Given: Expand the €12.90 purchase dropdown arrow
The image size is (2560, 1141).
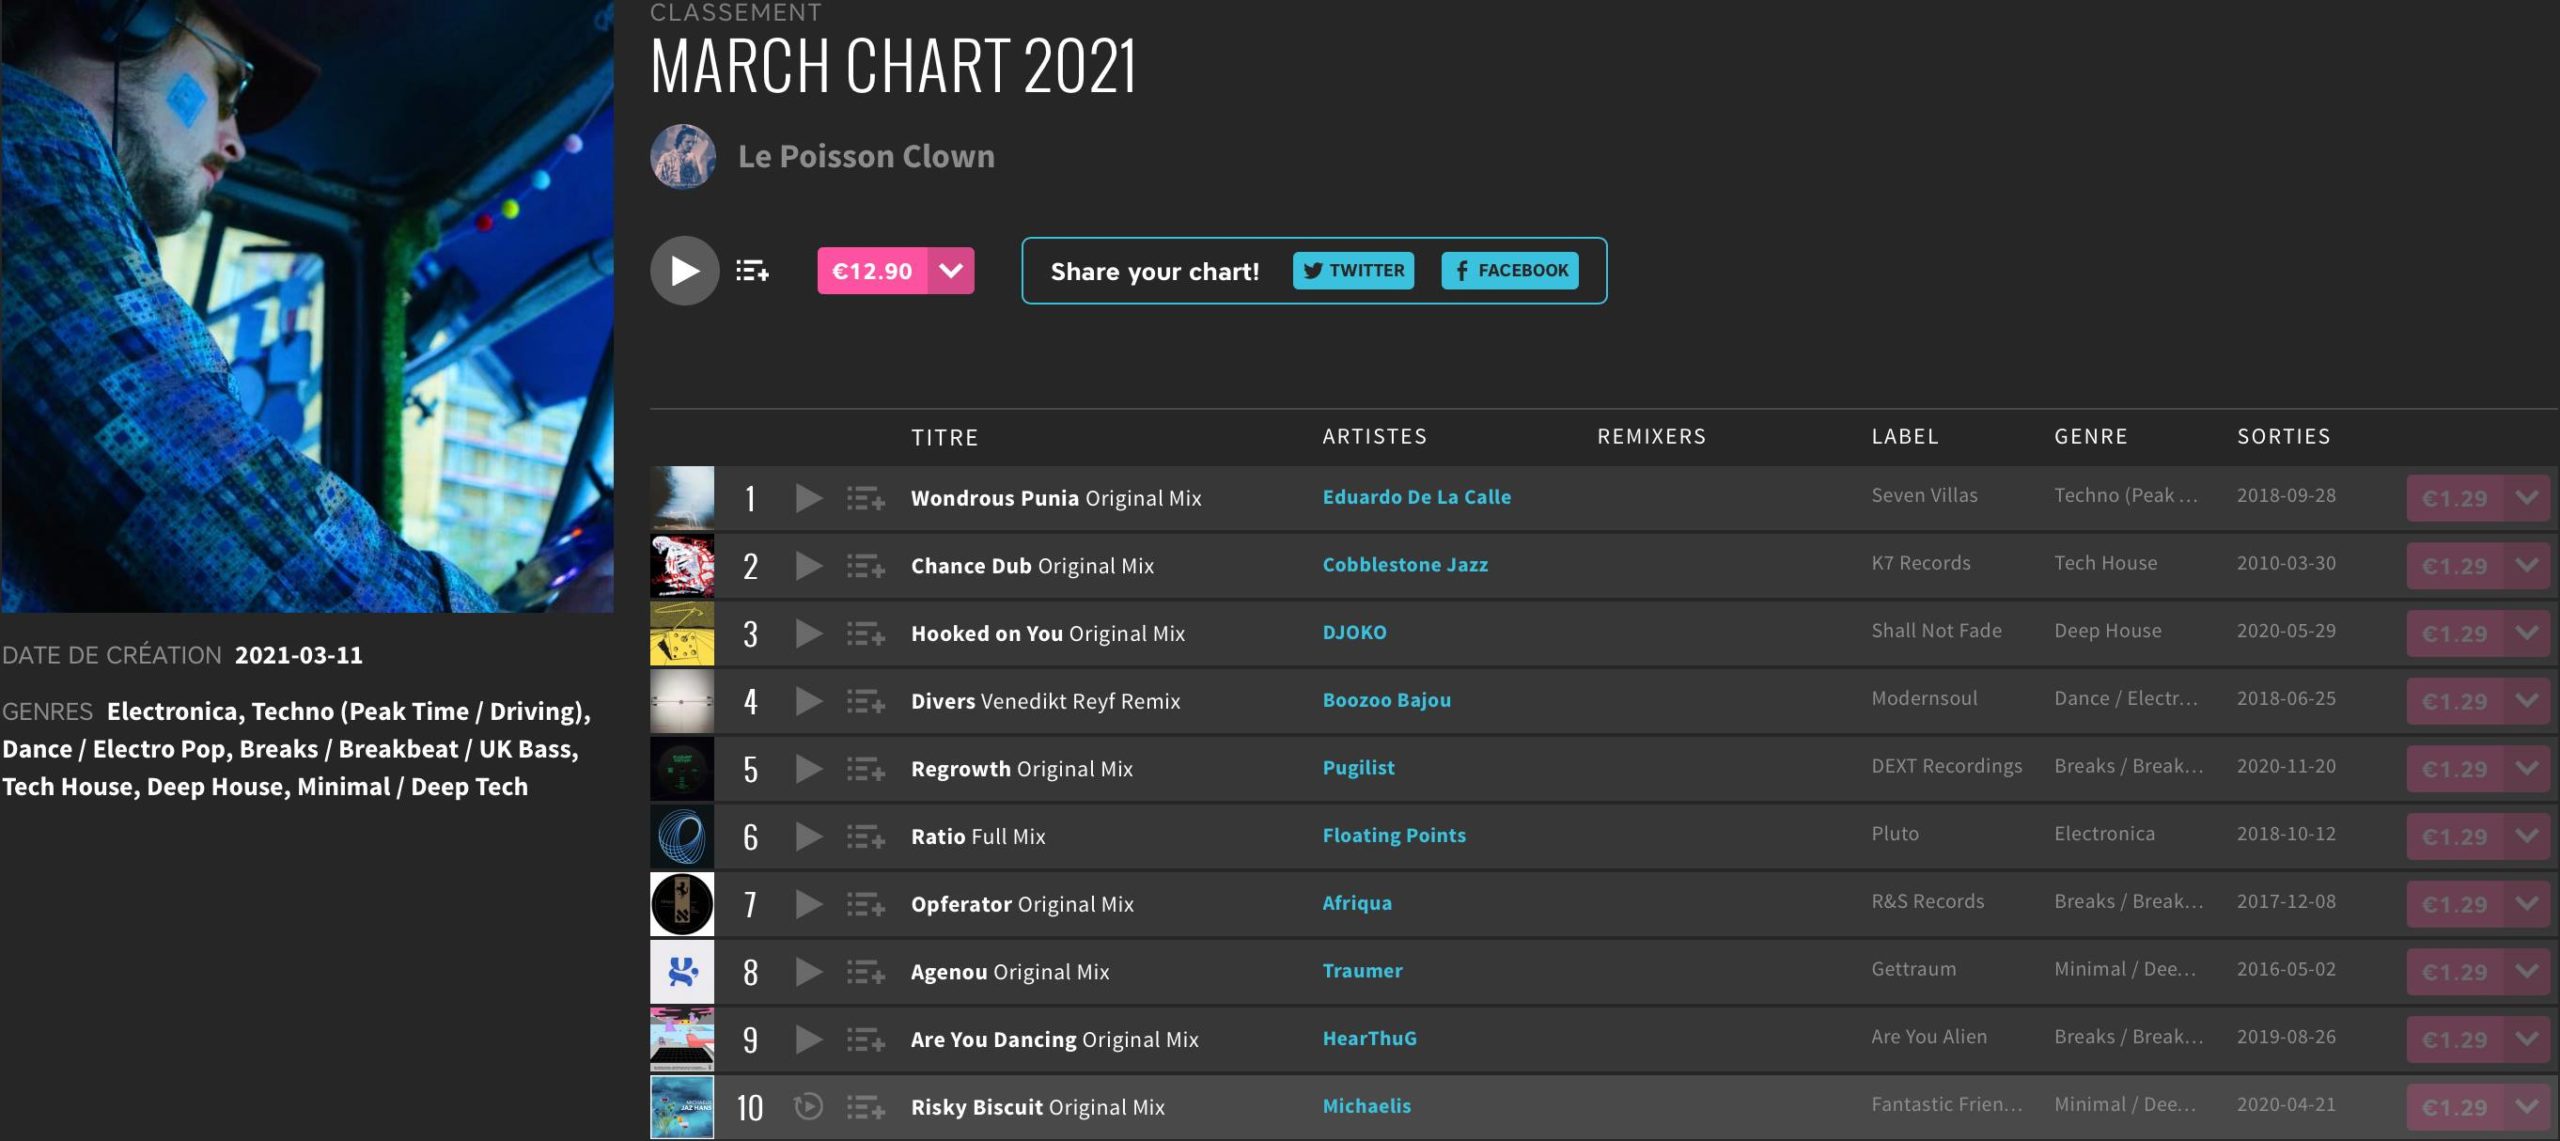Looking at the screenshot, I should click(951, 270).
